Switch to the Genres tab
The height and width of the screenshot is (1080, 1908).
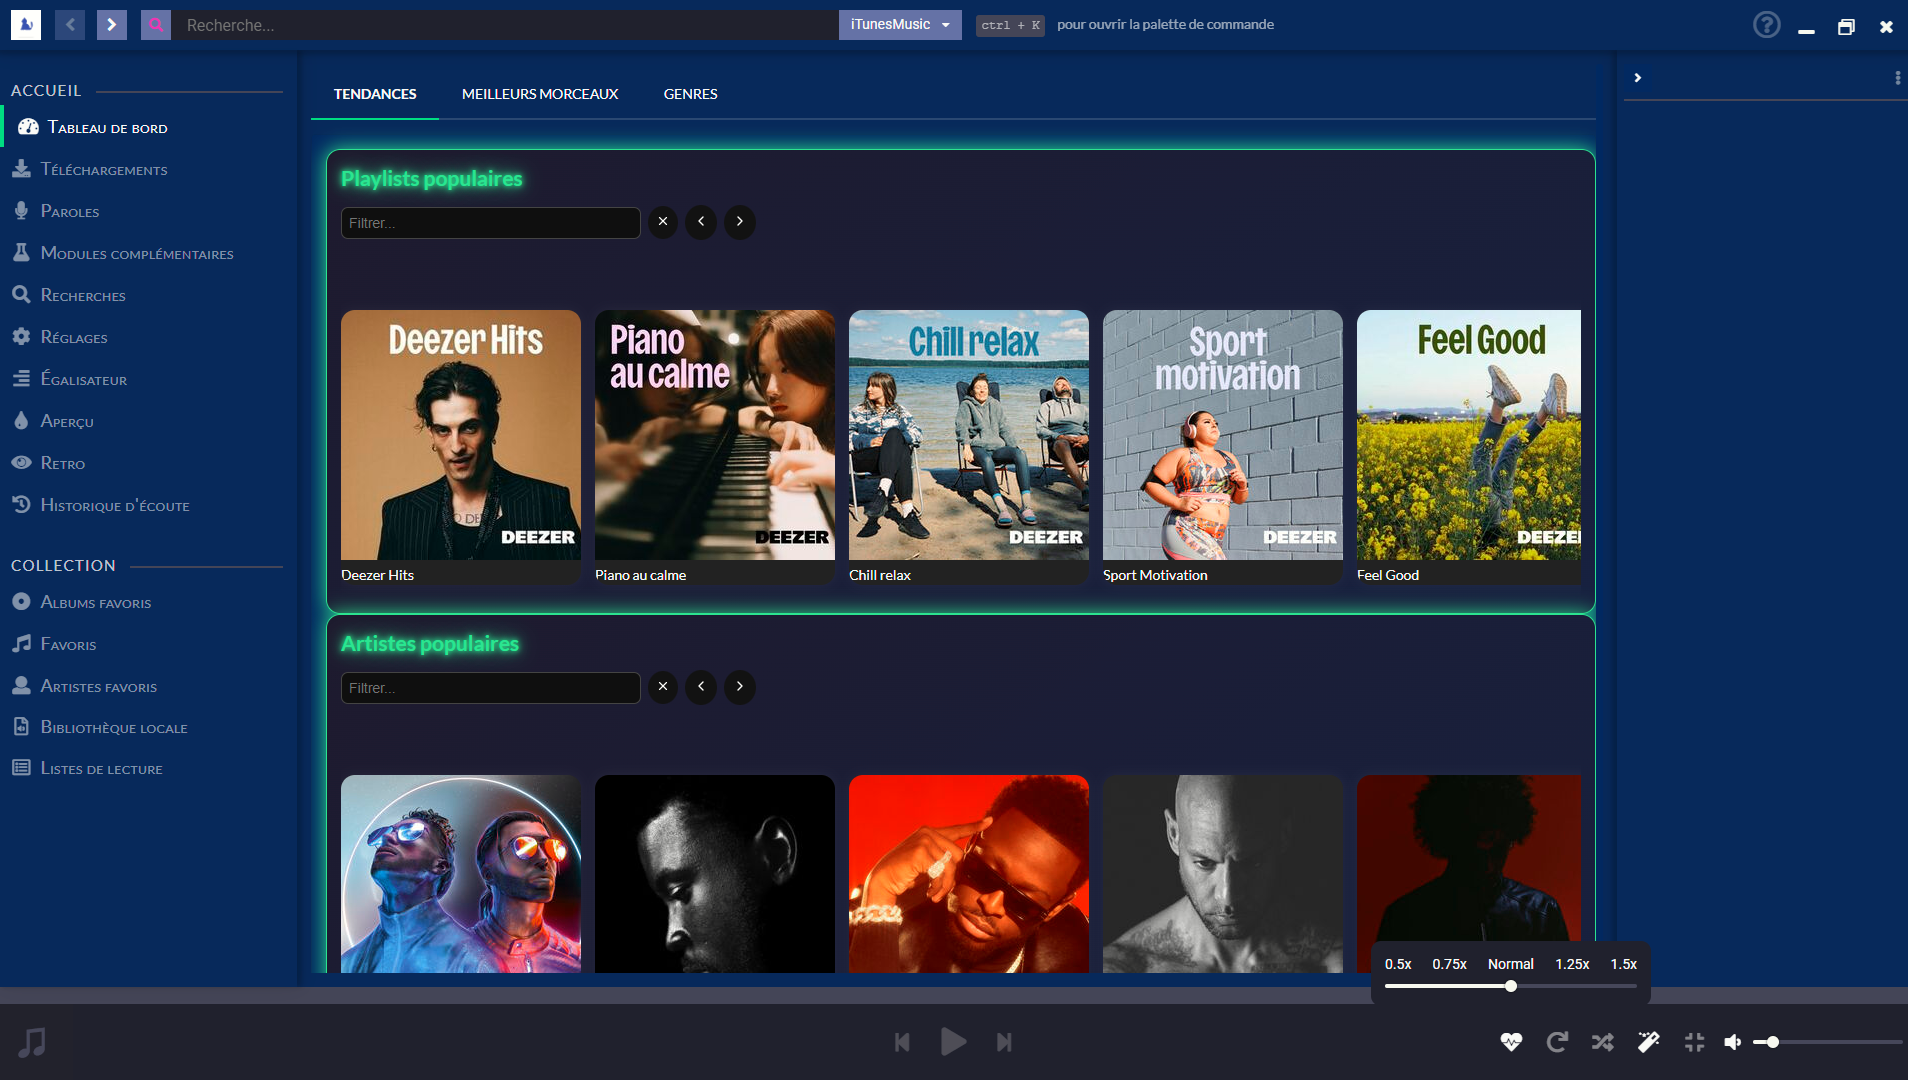click(690, 94)
